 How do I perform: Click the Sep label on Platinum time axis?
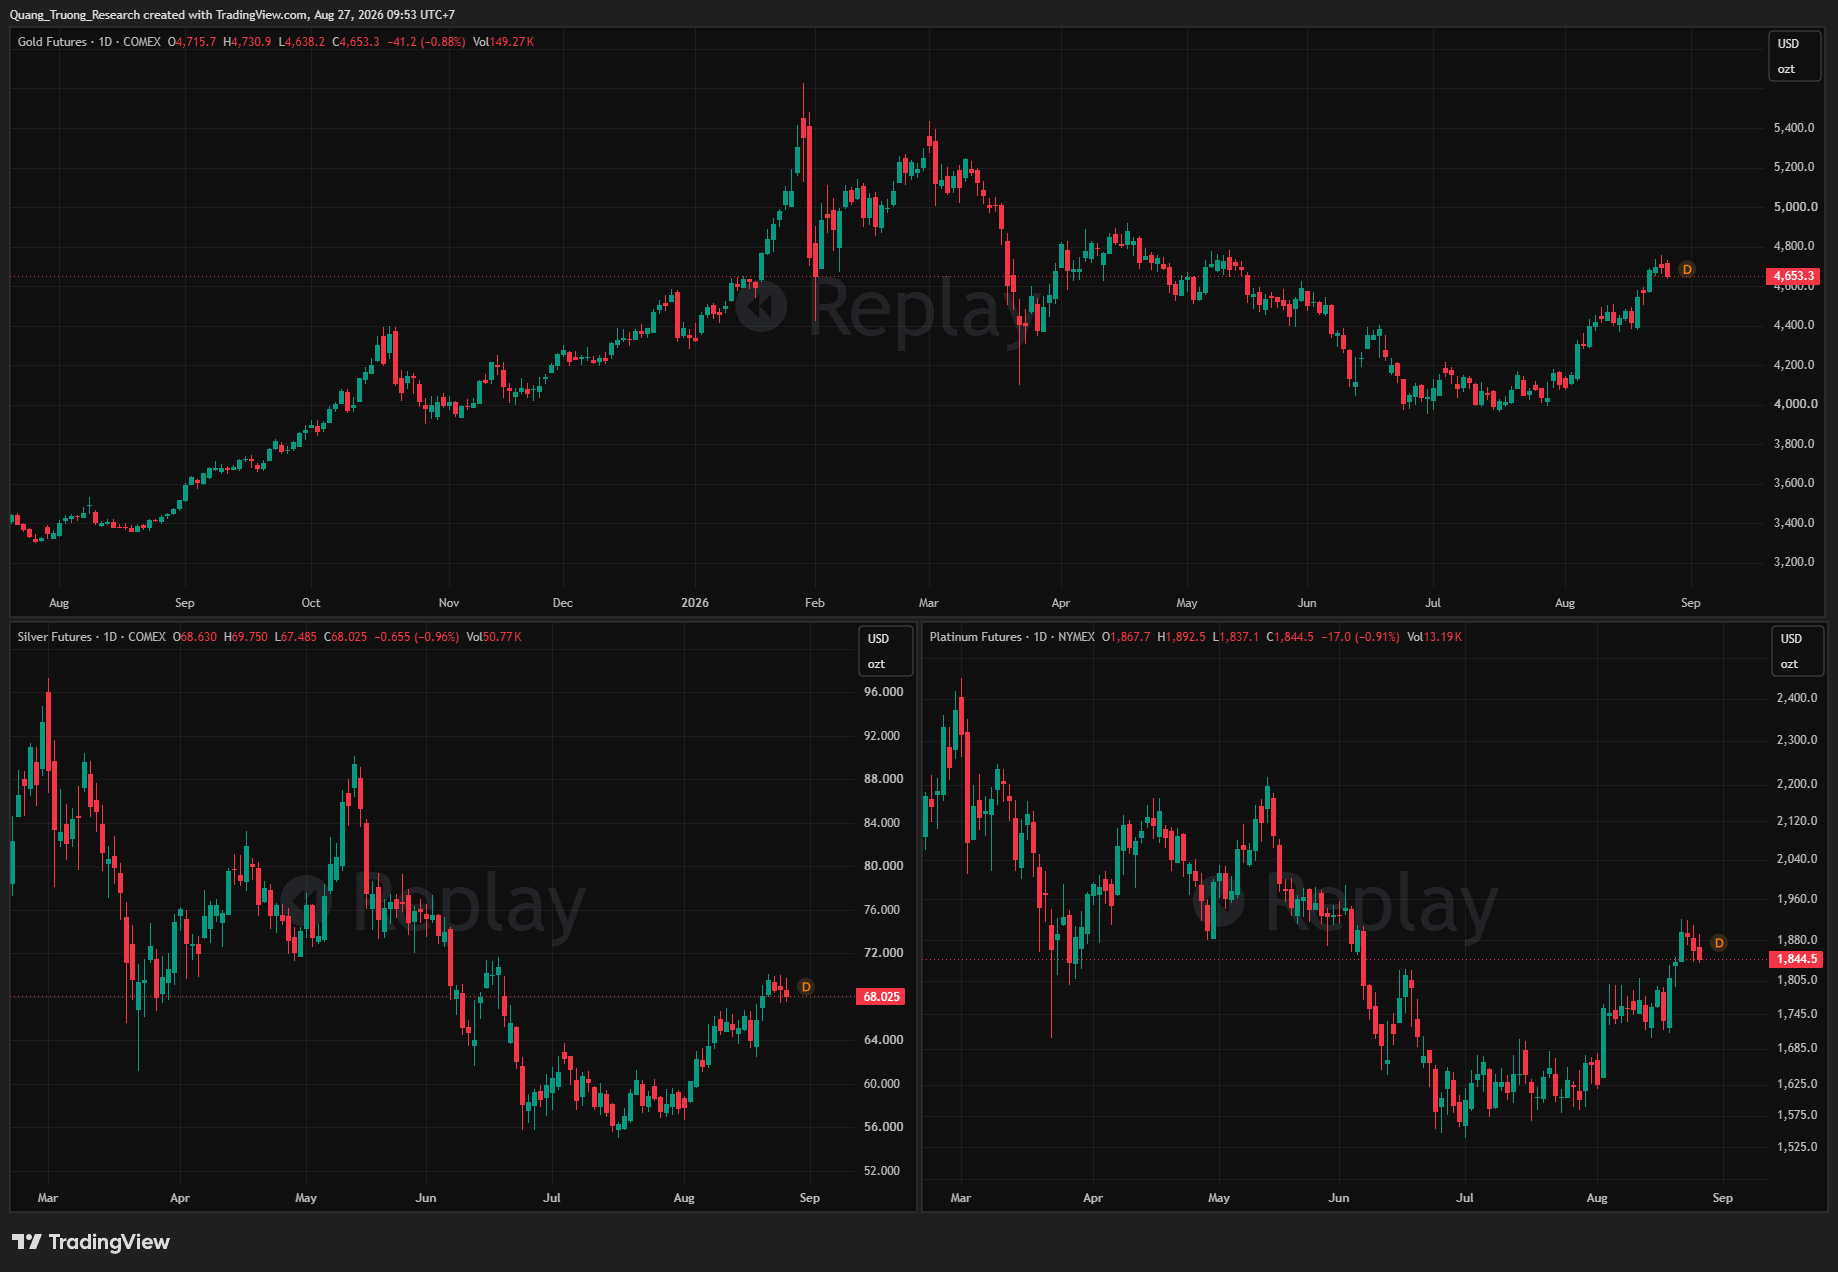pos(1723,1198)
